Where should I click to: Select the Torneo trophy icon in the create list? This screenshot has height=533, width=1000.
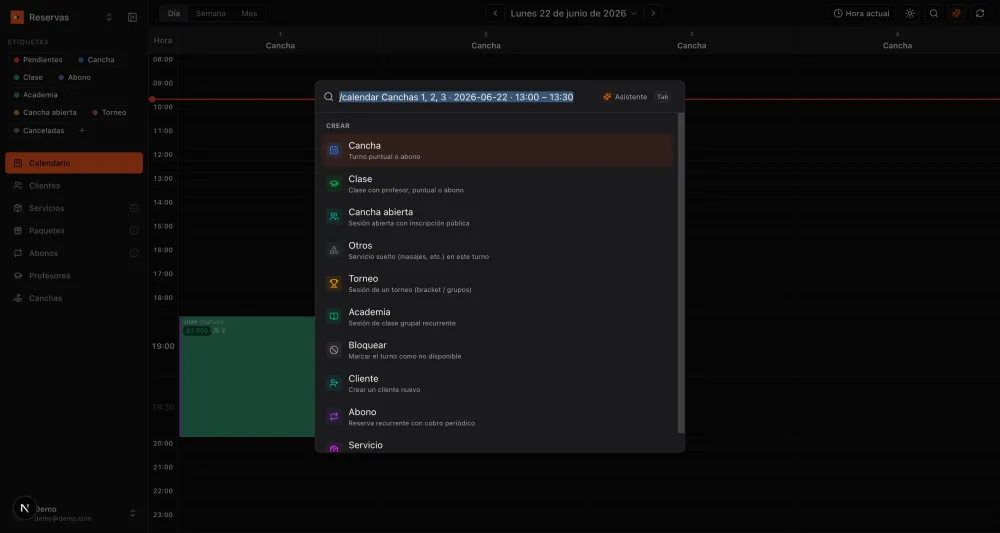[x=334, y=284]
